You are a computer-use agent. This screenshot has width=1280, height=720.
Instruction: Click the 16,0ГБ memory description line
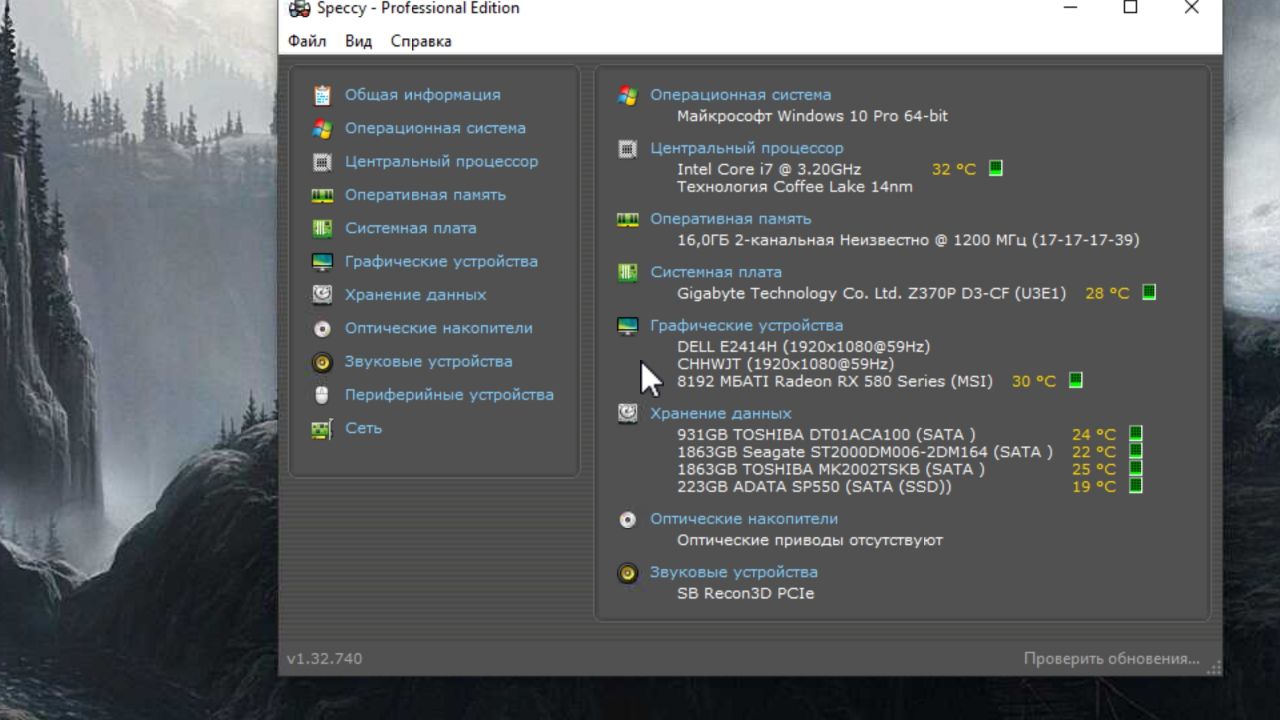click(908, 240)
